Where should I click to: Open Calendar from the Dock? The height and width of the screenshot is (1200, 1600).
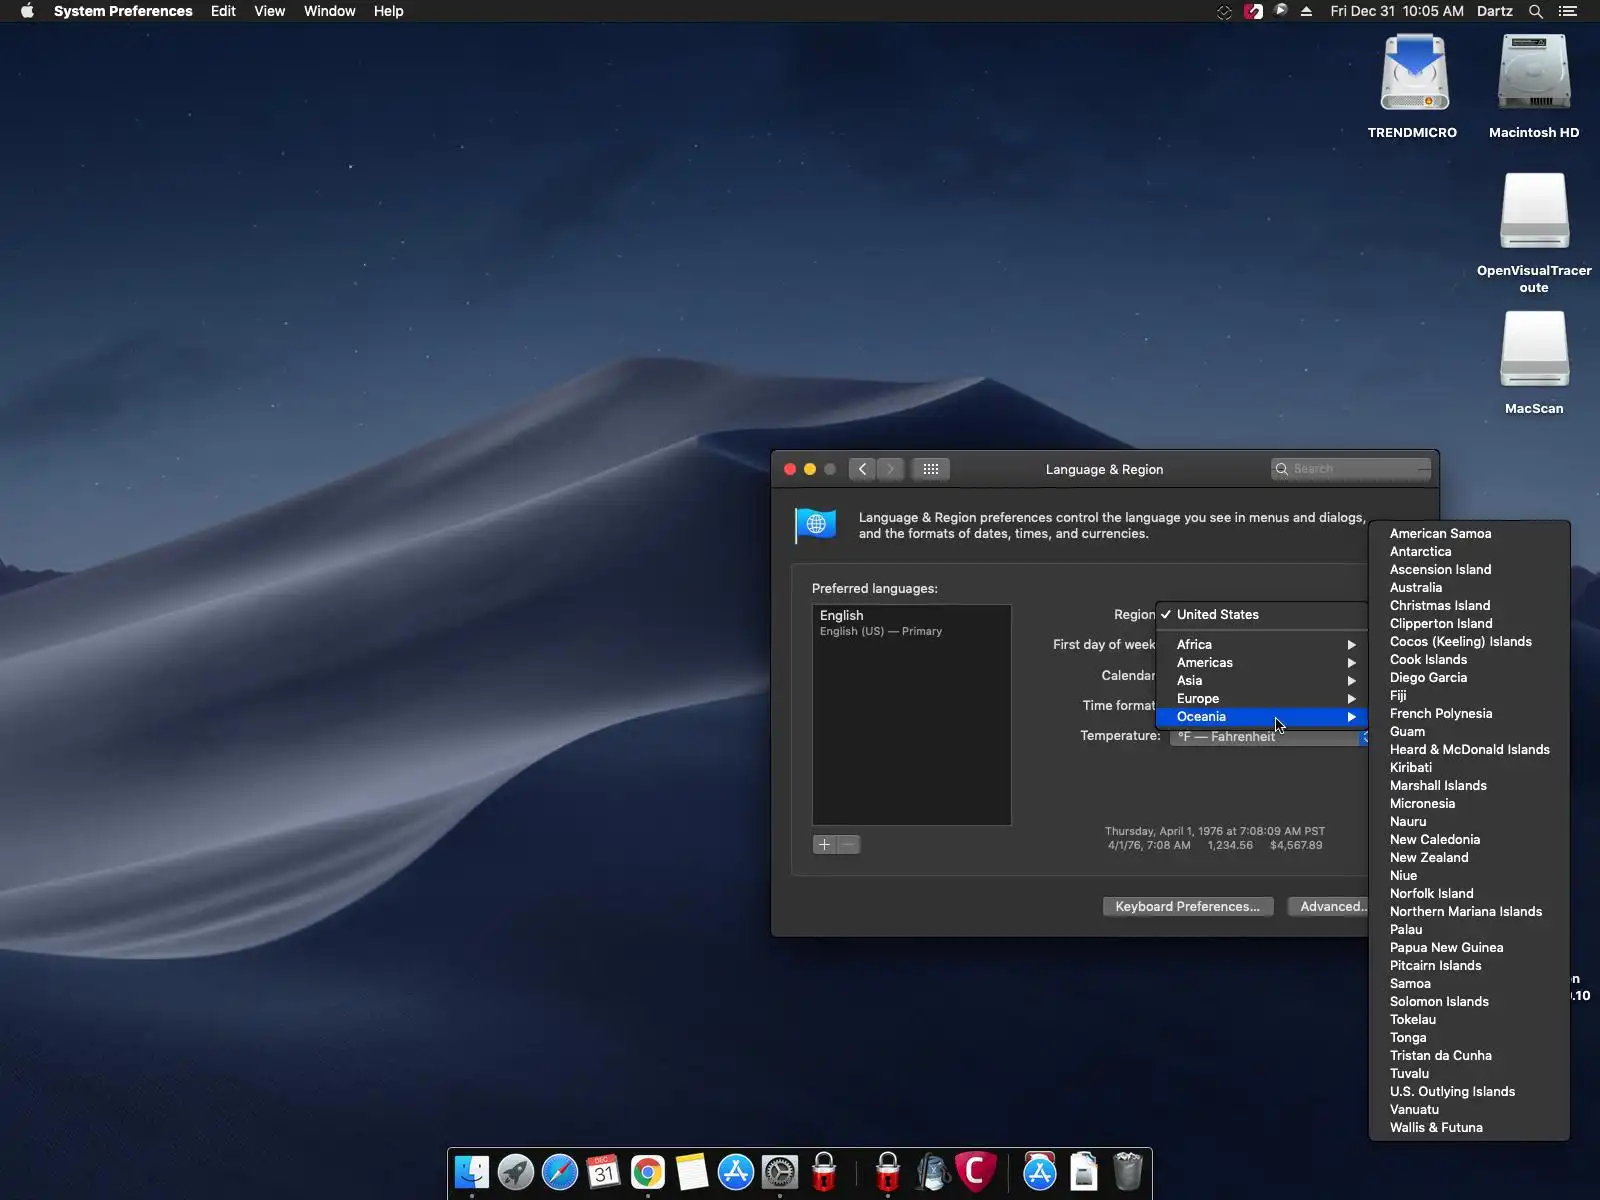click(604, 1172)
